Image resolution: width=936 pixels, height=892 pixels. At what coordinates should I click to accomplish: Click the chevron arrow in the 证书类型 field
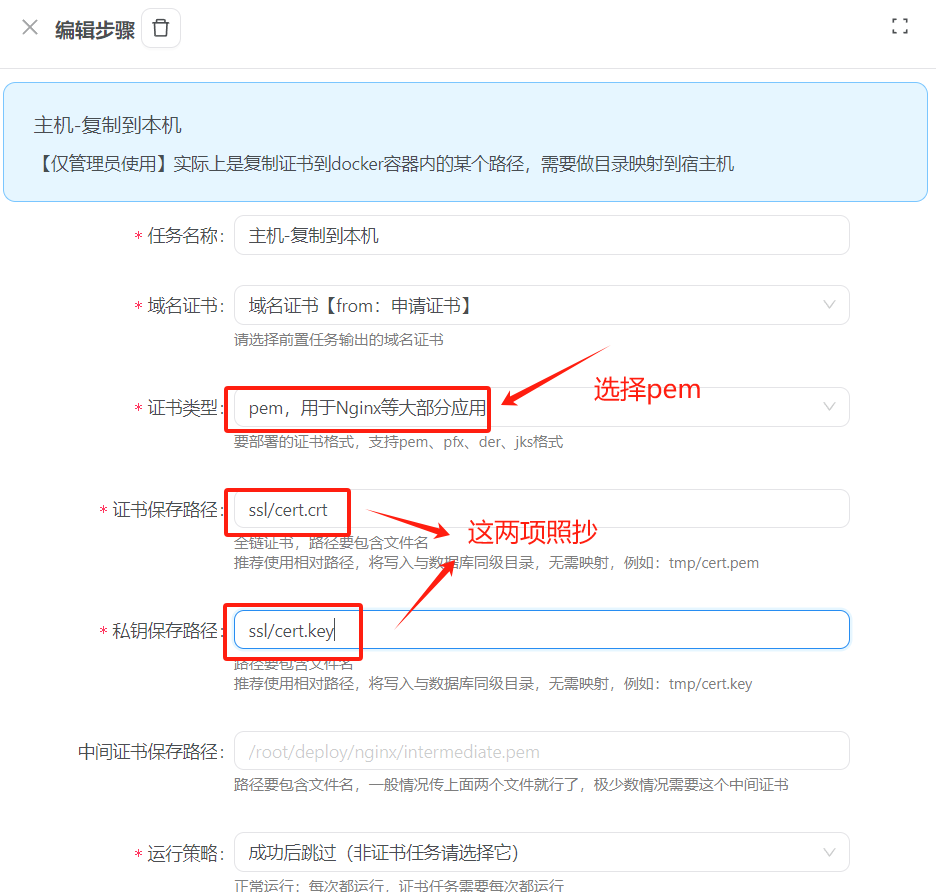tap(829, 408)
